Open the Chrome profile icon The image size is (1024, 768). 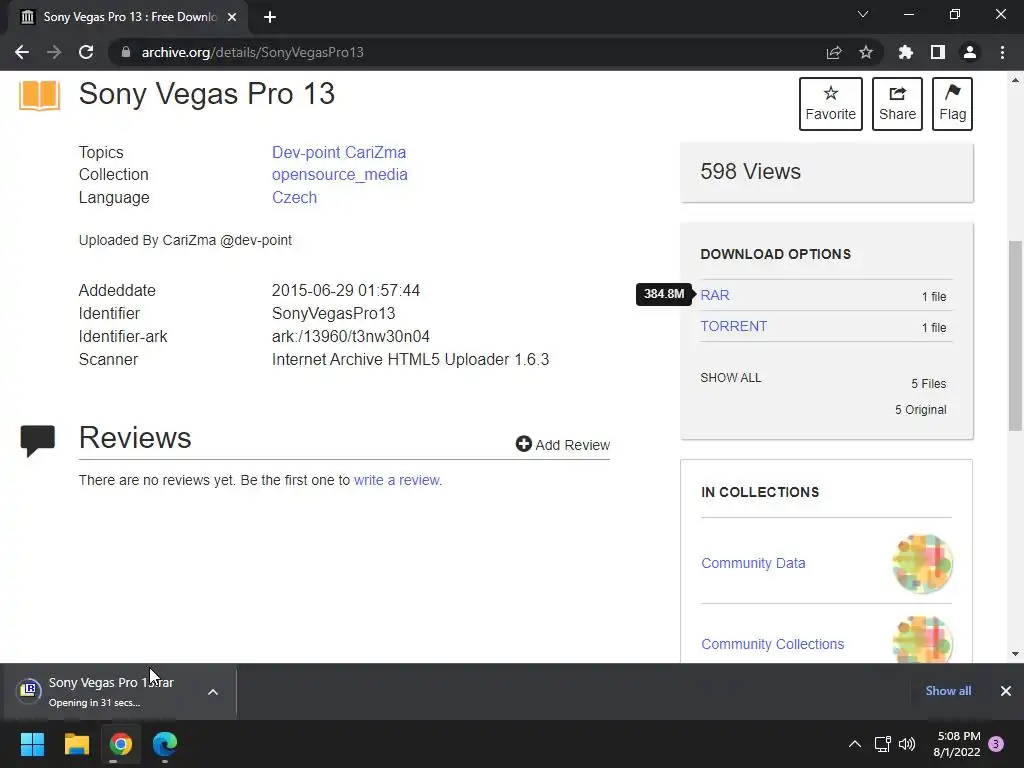(x=970, y=52)
